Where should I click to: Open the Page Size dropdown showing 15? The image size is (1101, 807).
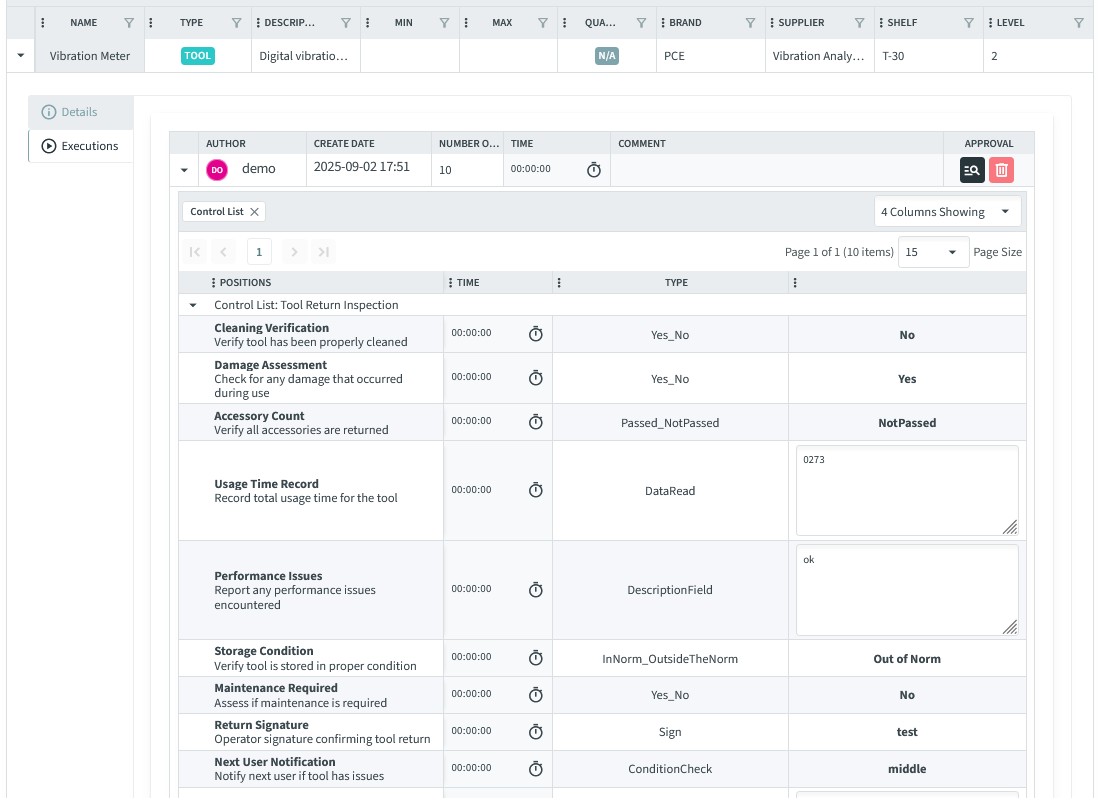tap(933, 252)
